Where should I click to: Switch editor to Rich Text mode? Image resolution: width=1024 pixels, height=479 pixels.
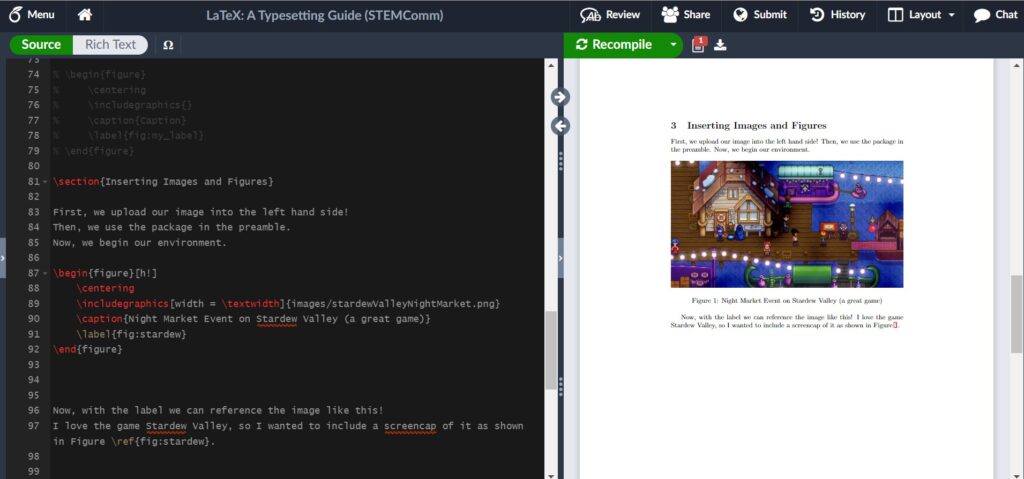[110, 45]
